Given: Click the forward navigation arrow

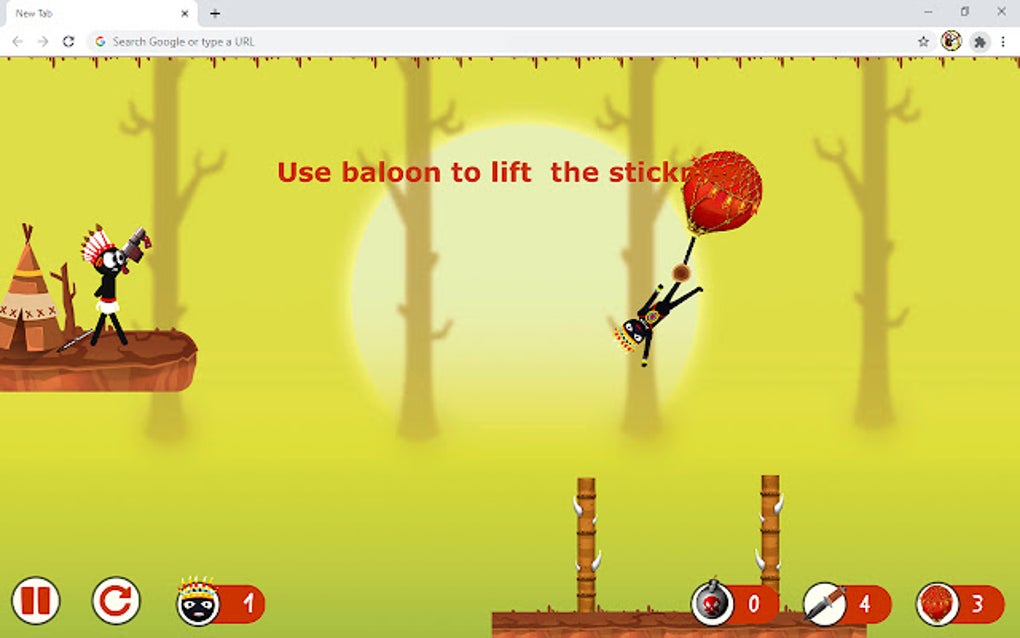Looking at the screenshot, I should 41,42.
